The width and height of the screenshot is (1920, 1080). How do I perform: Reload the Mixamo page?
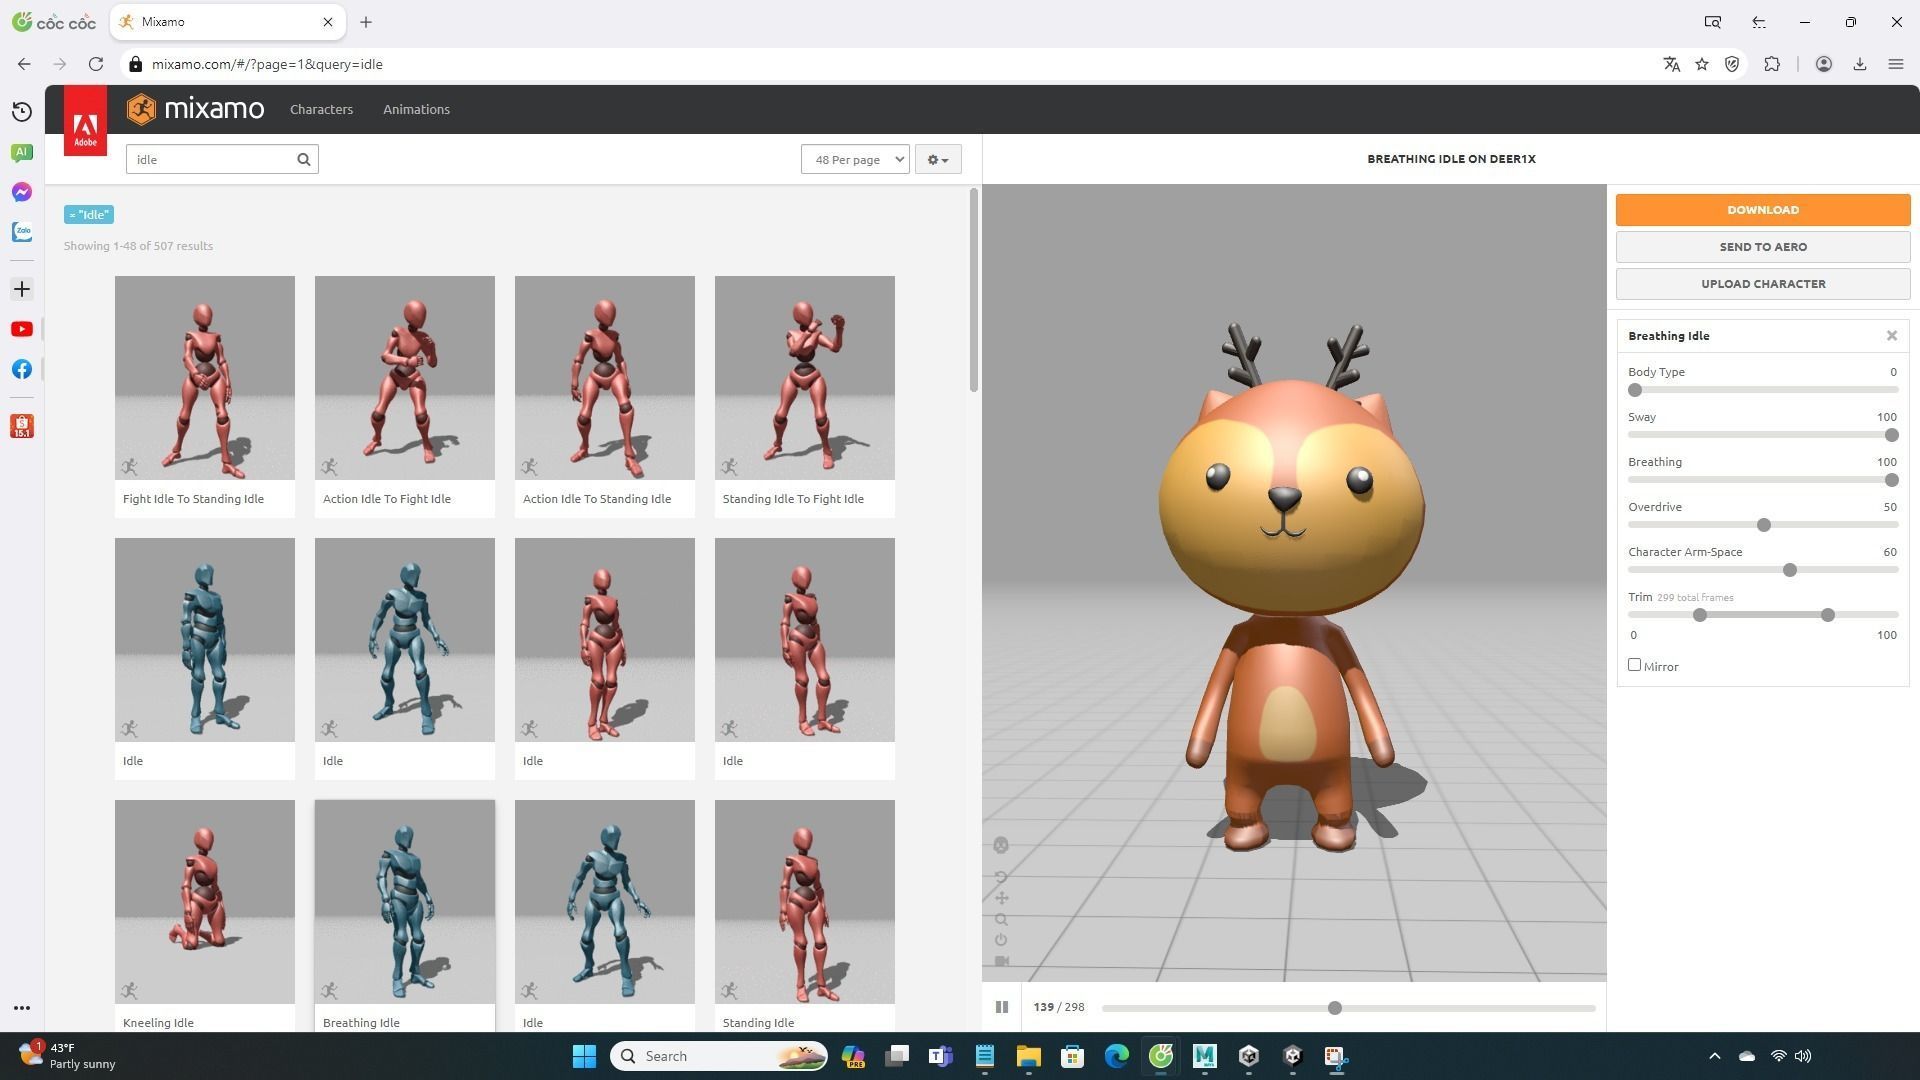96,64
